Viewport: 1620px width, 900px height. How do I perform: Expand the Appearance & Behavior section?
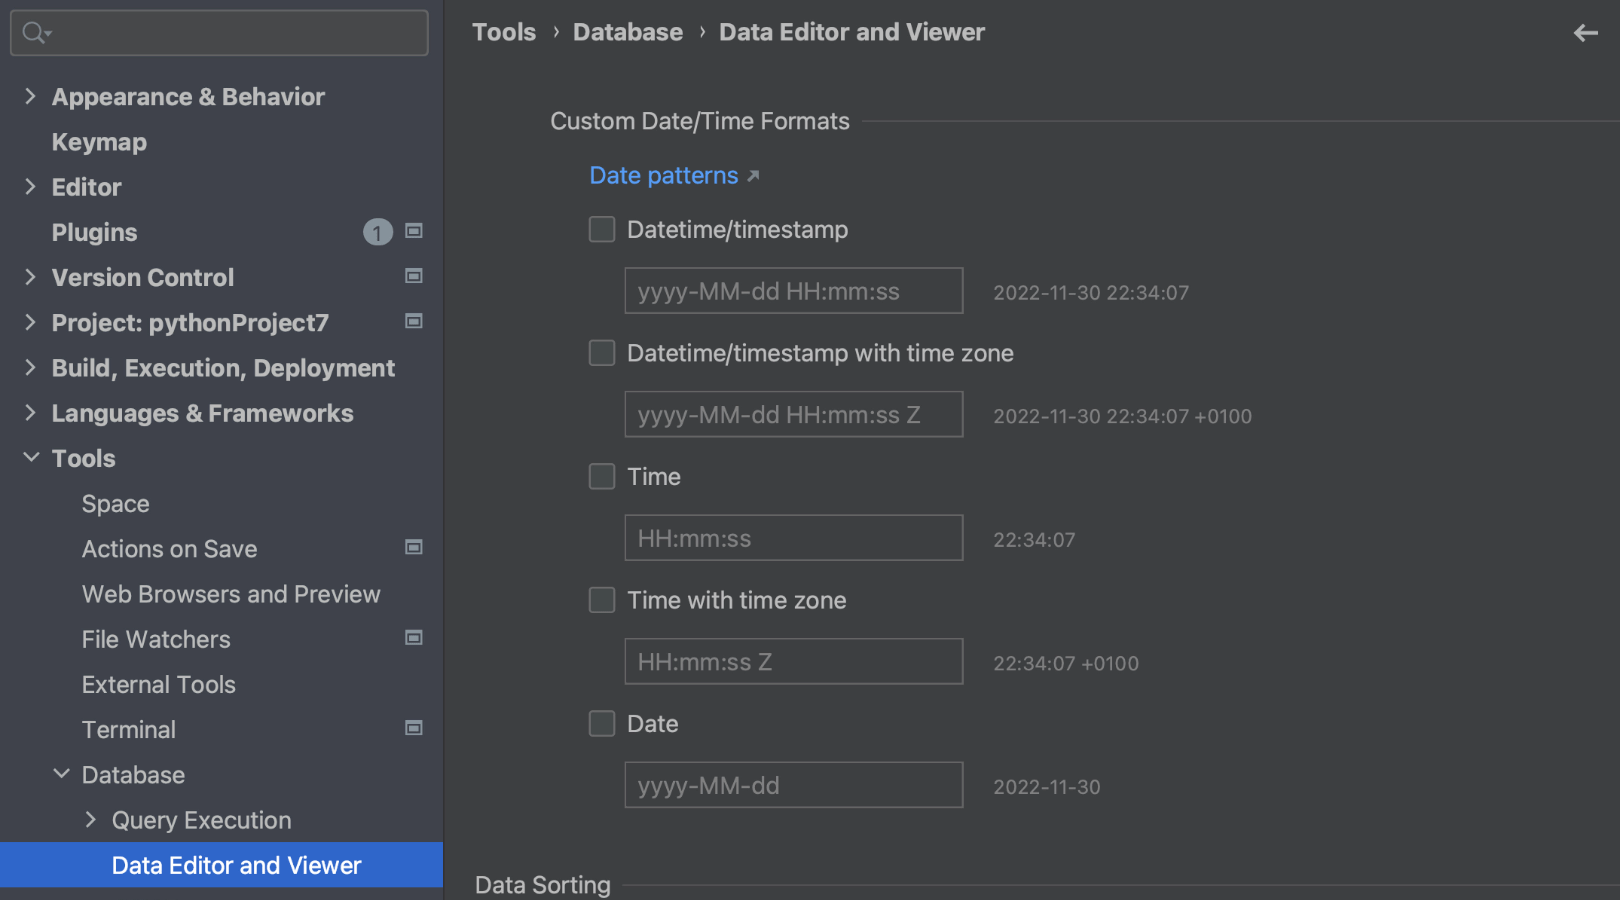tap(30, 96)
